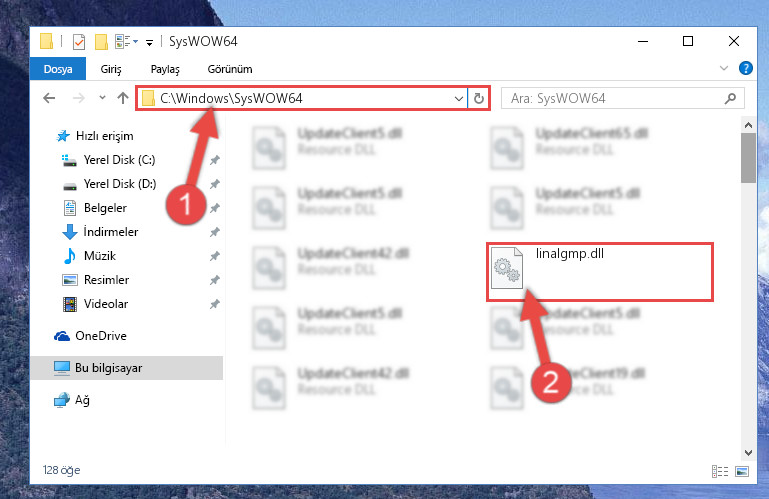Click the search magnifier icon
Image resolution: width=769 pixels, height=499 pixels.
730,99
